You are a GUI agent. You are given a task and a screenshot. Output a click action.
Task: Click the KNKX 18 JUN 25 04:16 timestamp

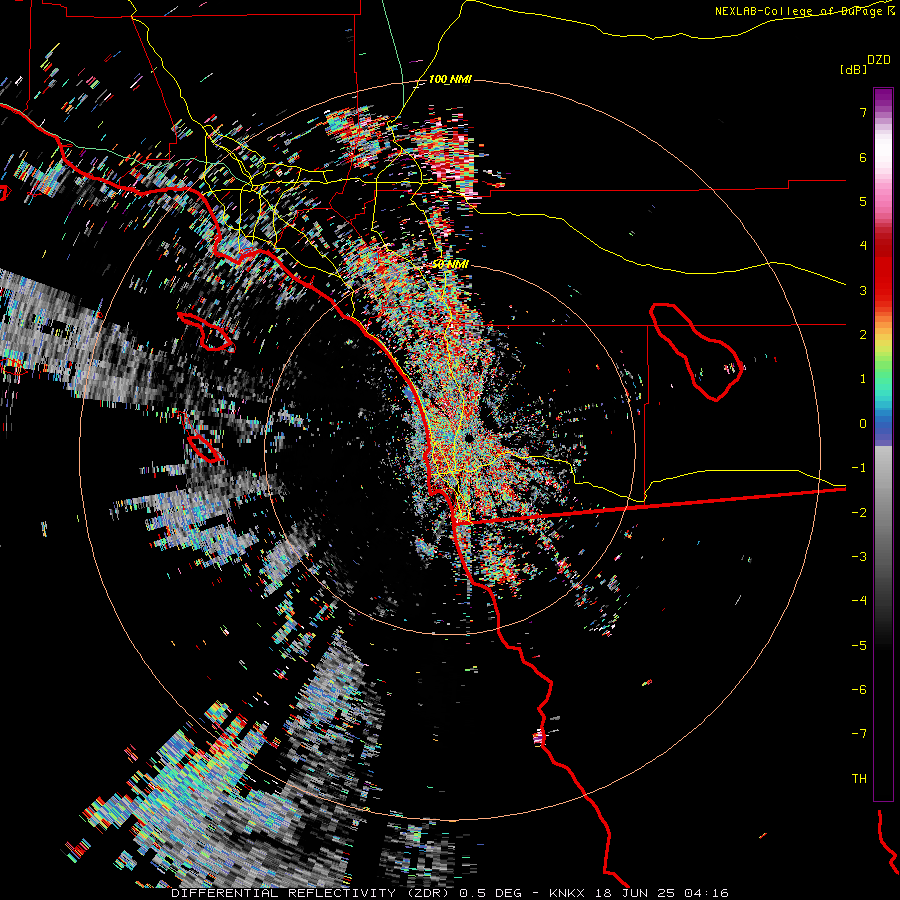(x=639, y=893)
